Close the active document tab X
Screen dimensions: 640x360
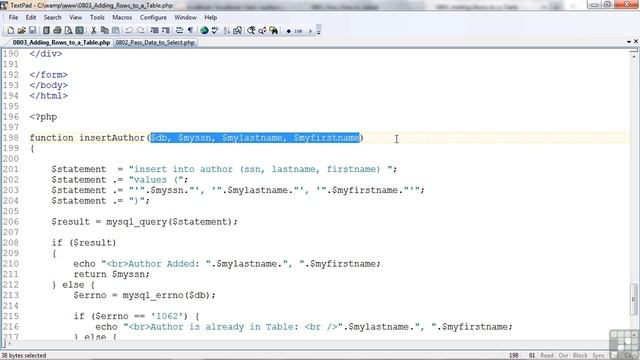coord(636,42)
